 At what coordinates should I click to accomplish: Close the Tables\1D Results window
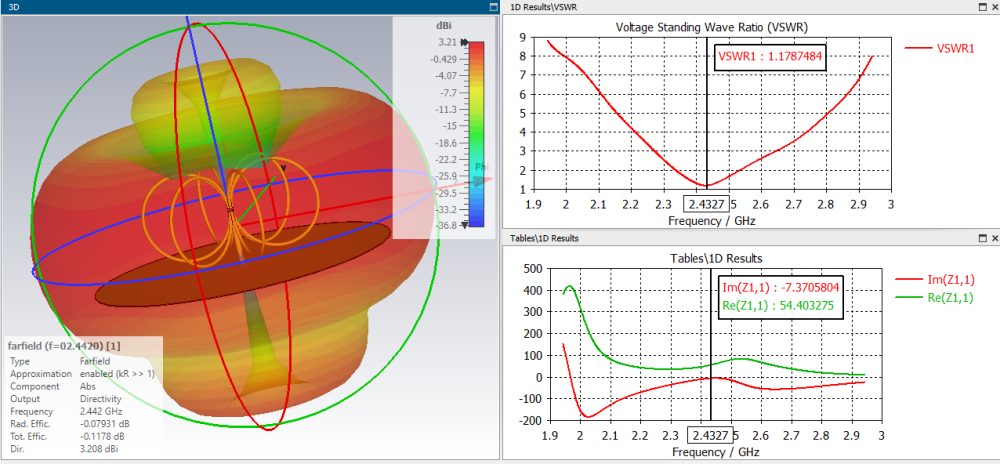point(994,238)
